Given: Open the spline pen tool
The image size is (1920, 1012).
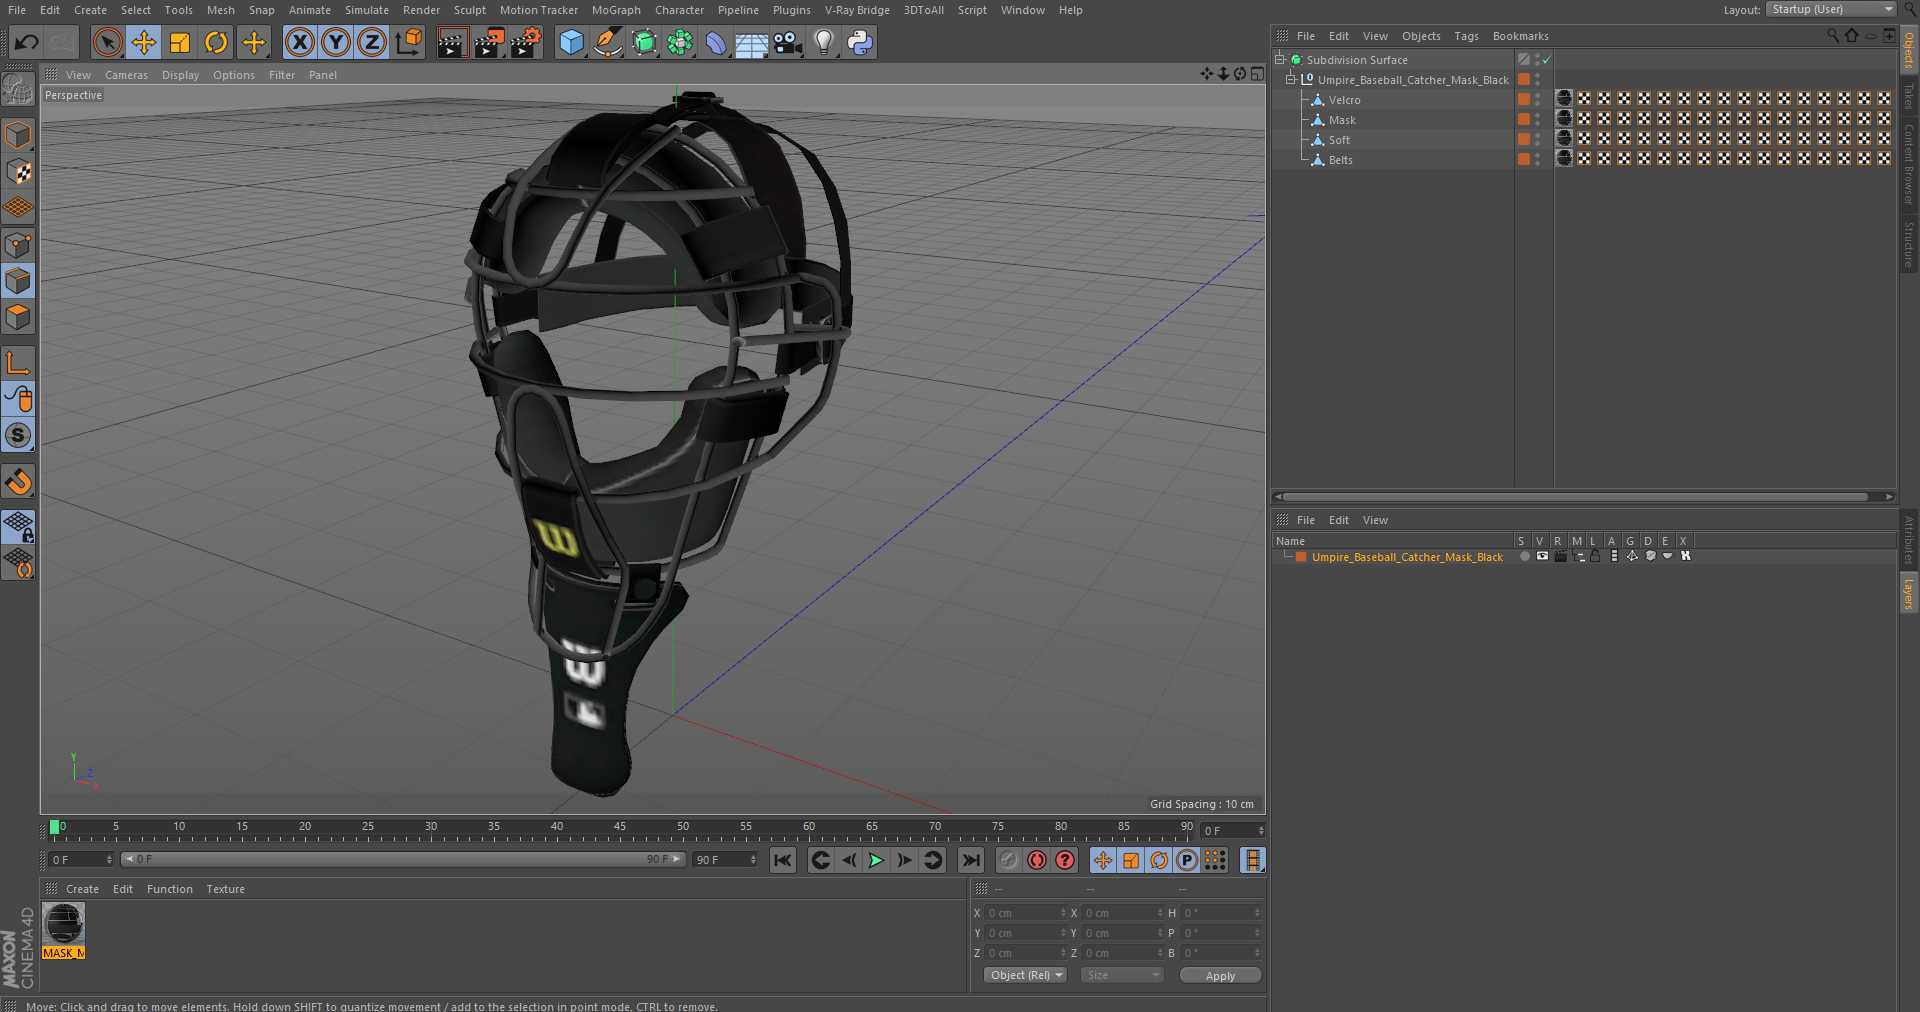Looking at the screenshot, I should coord(607,42).
